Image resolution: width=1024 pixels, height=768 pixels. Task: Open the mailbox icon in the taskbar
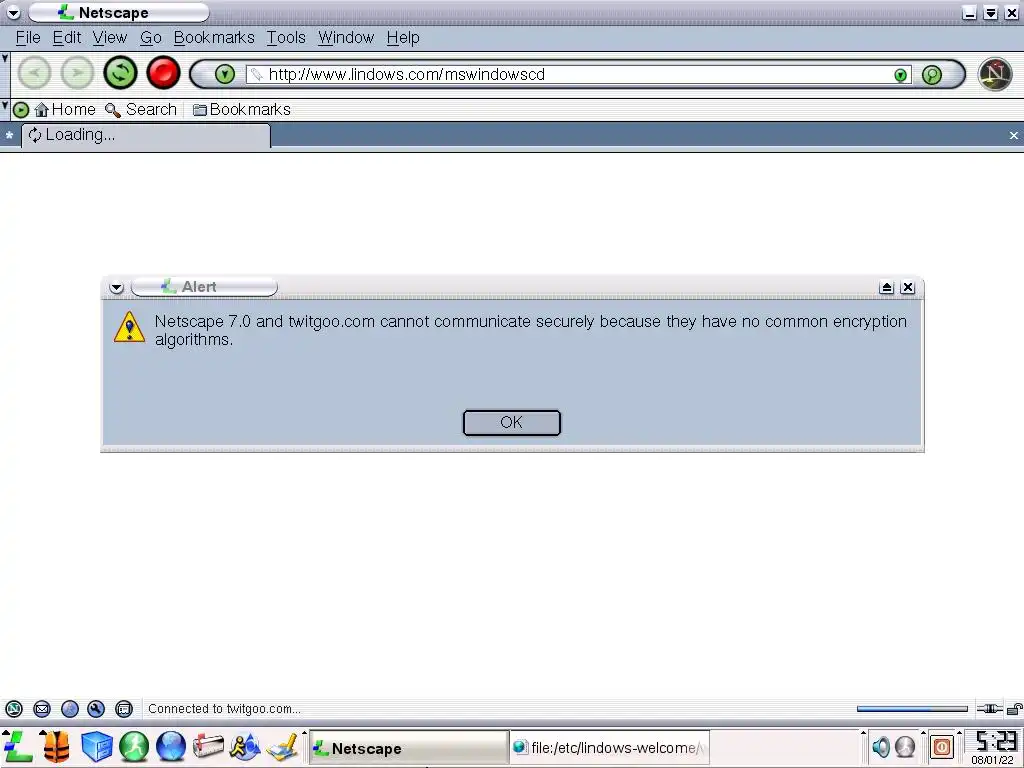208,746
